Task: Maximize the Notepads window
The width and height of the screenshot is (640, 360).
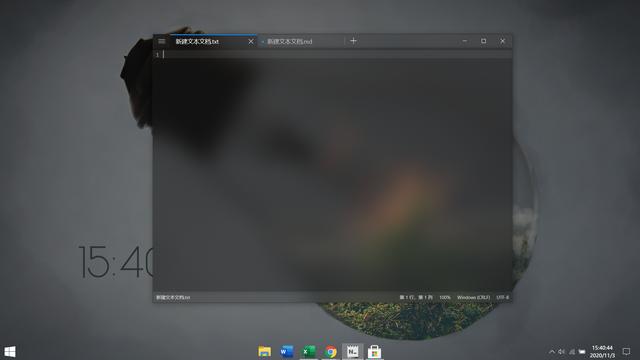Action: point(484,41)
